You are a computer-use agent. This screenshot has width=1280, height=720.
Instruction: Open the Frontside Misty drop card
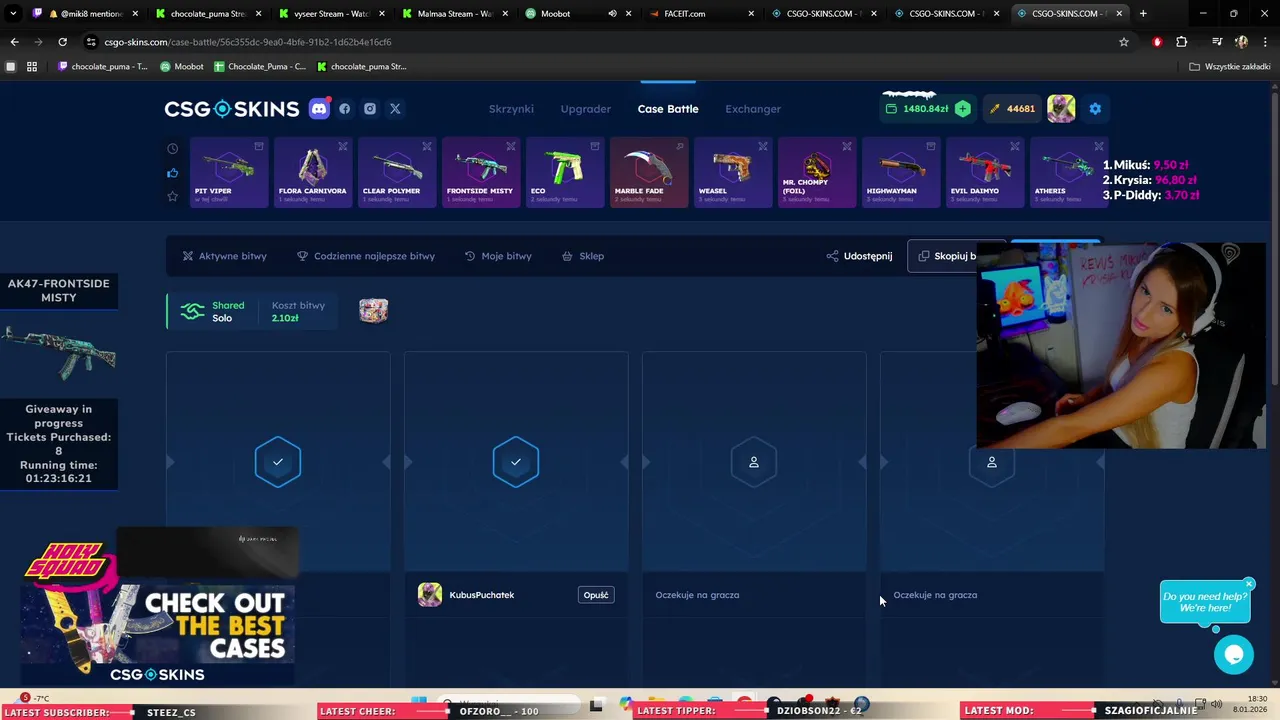tap(481, 173)
